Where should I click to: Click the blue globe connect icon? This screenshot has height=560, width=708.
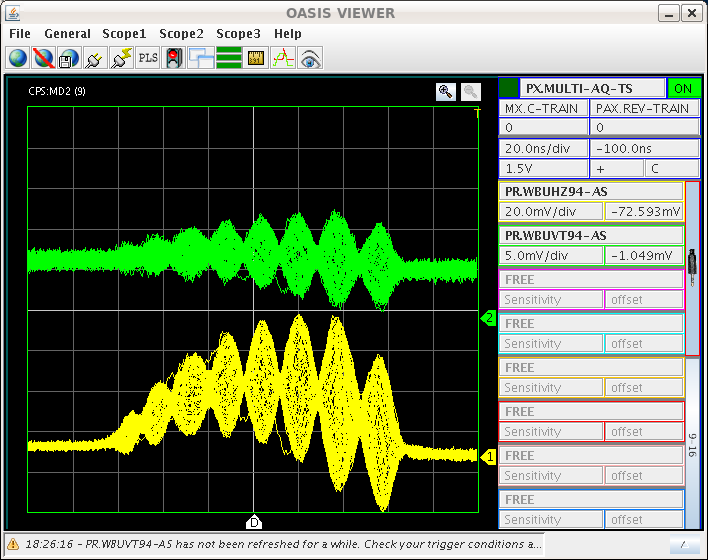coord(18,58)
